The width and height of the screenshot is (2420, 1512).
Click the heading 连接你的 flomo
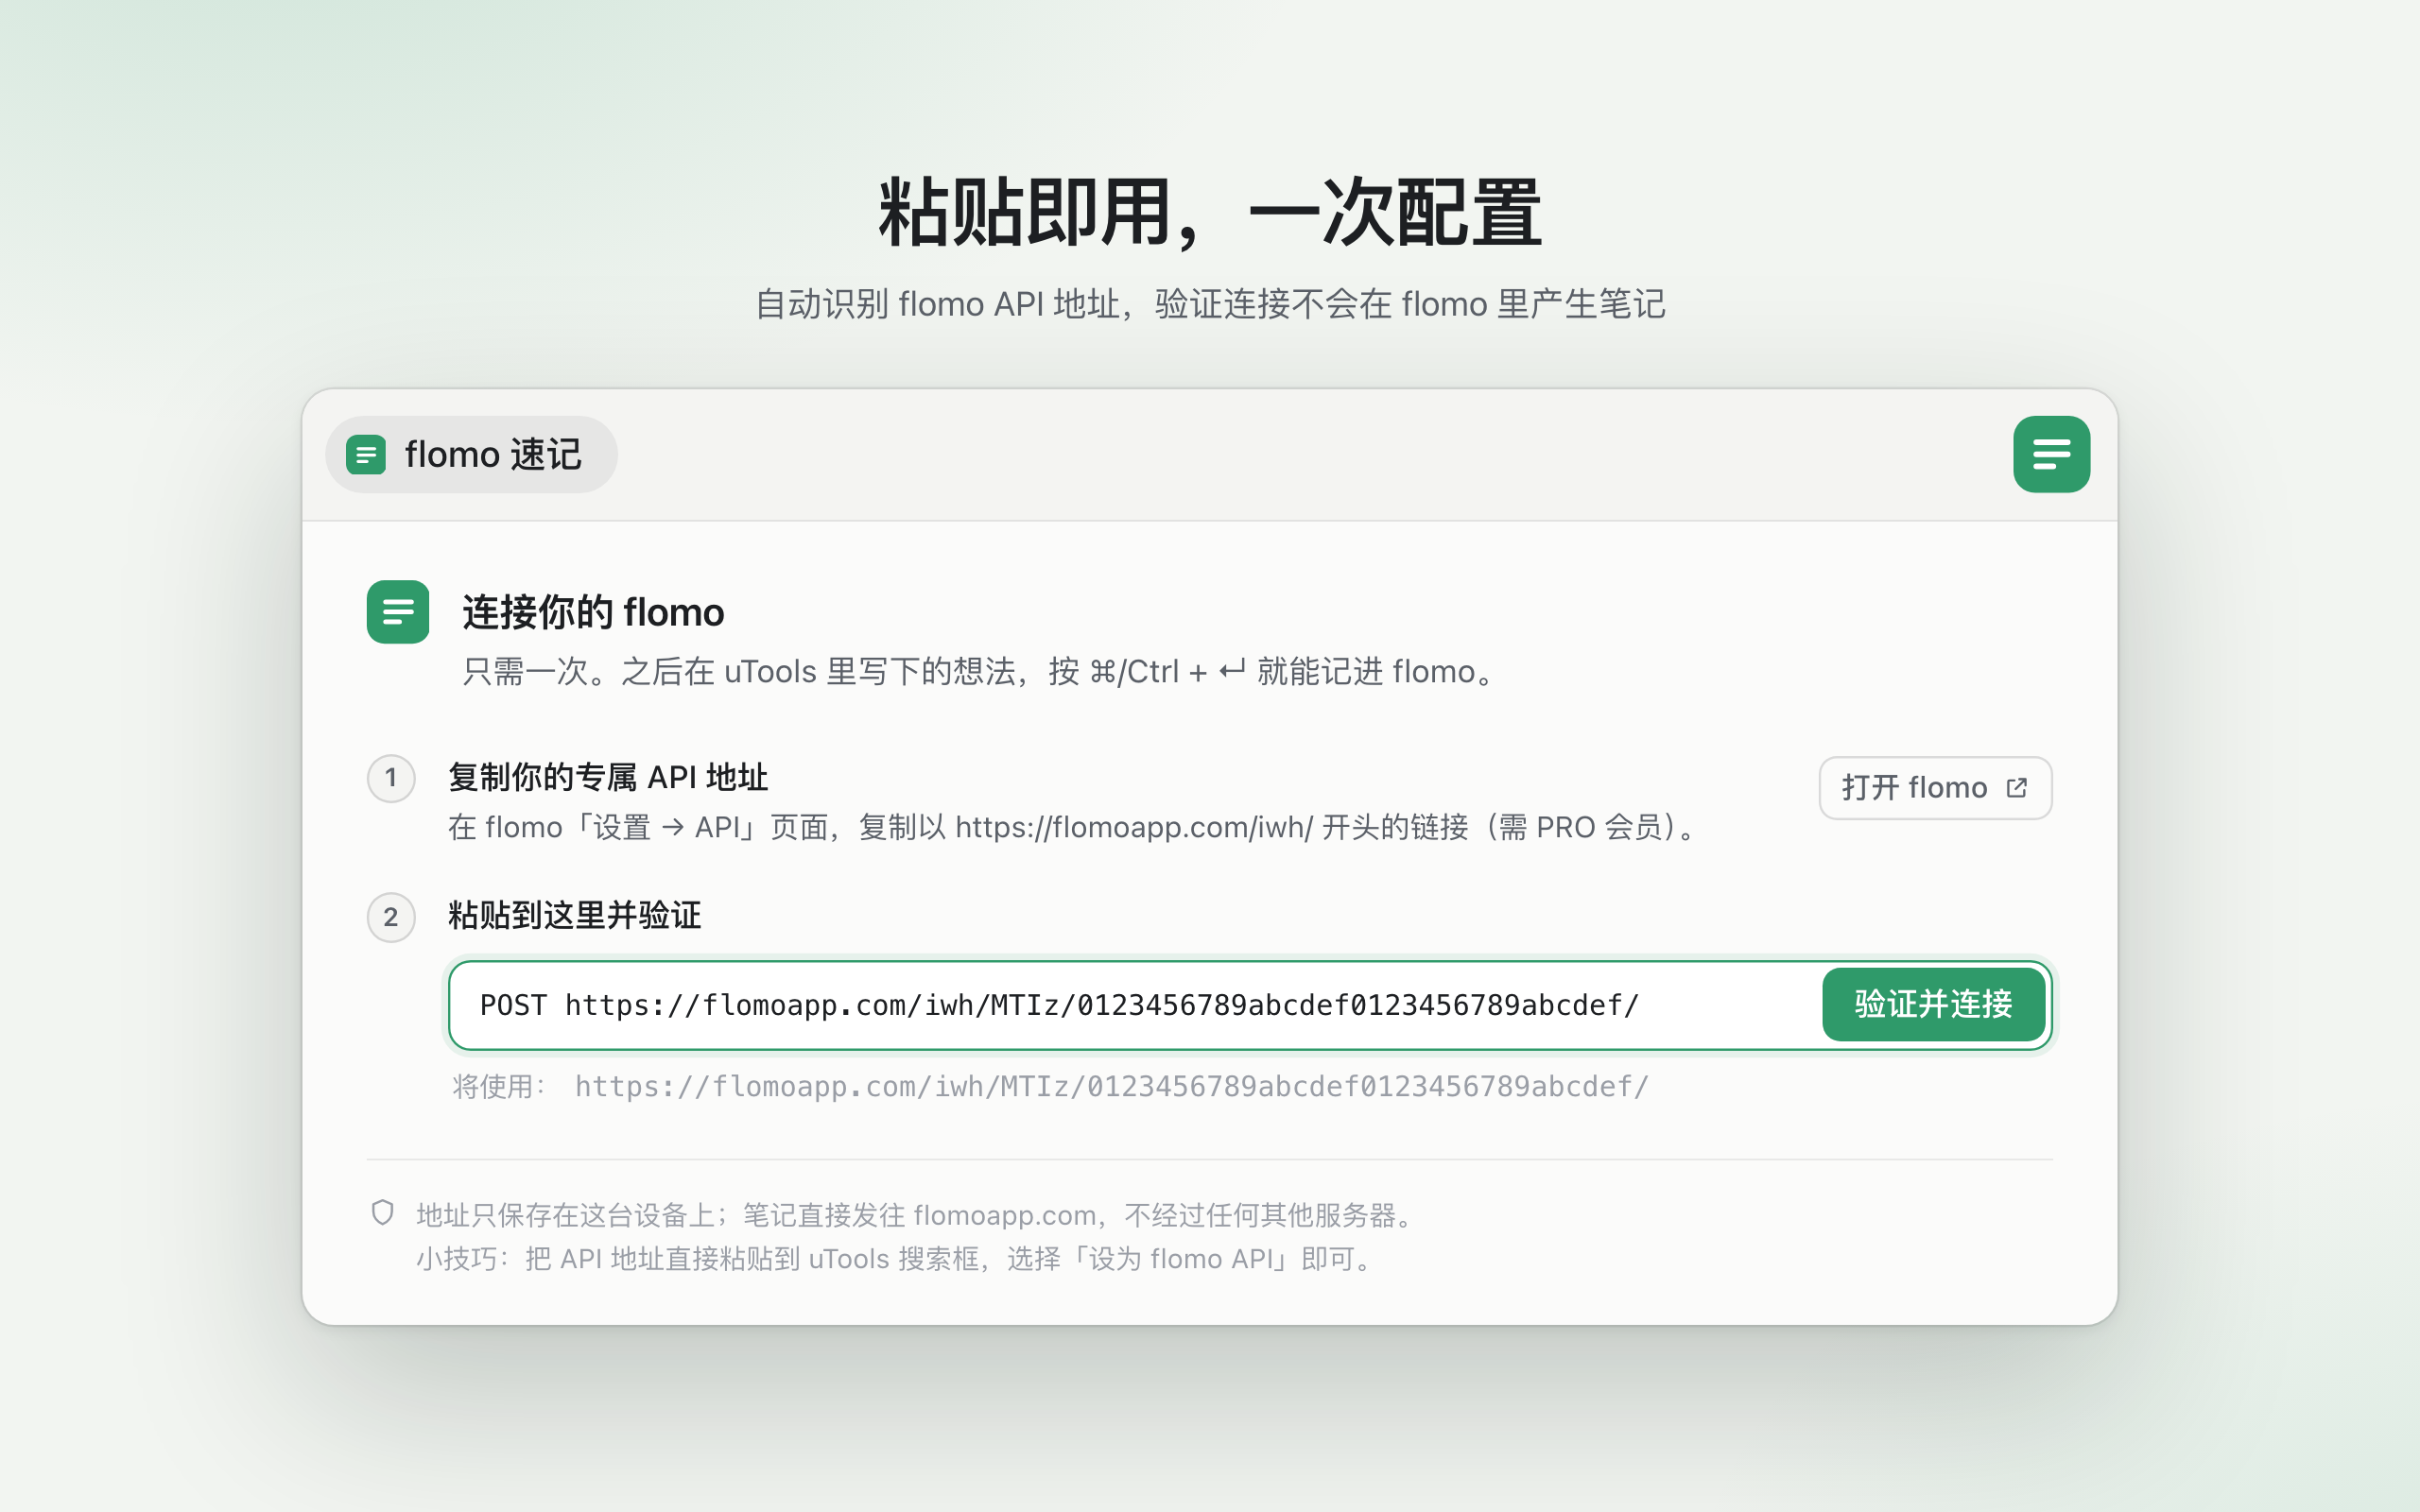pyautogui.click(x=593, y=612)
